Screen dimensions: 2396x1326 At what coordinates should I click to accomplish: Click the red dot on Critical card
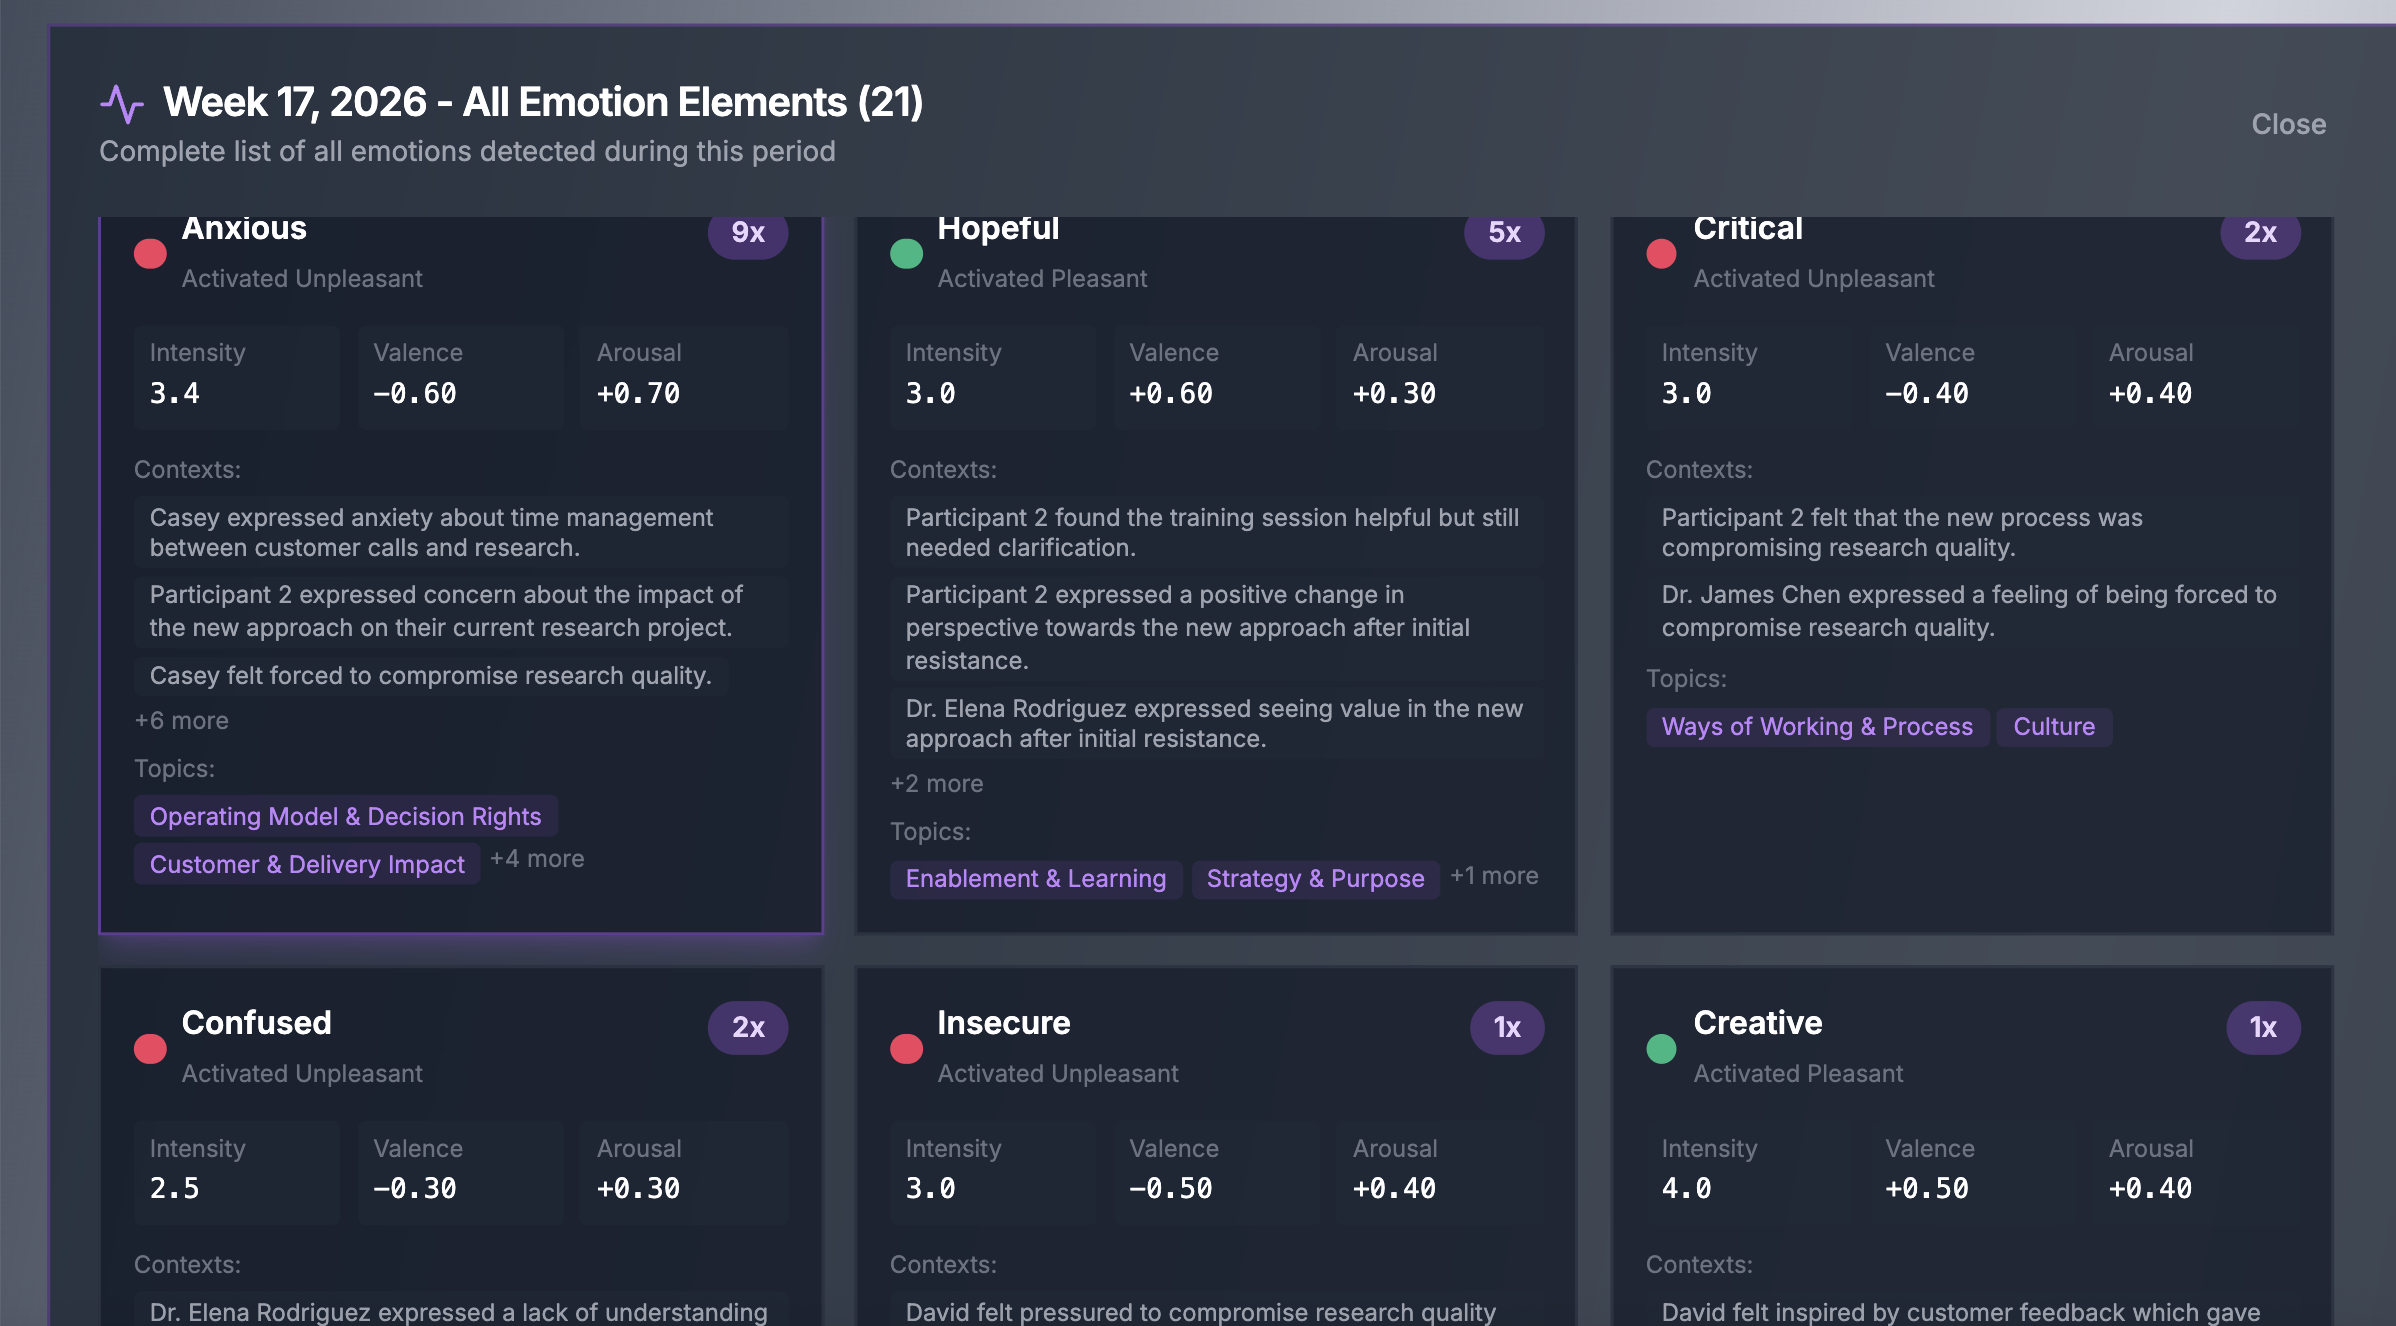pyautogui.click(x=1661, y=254)
